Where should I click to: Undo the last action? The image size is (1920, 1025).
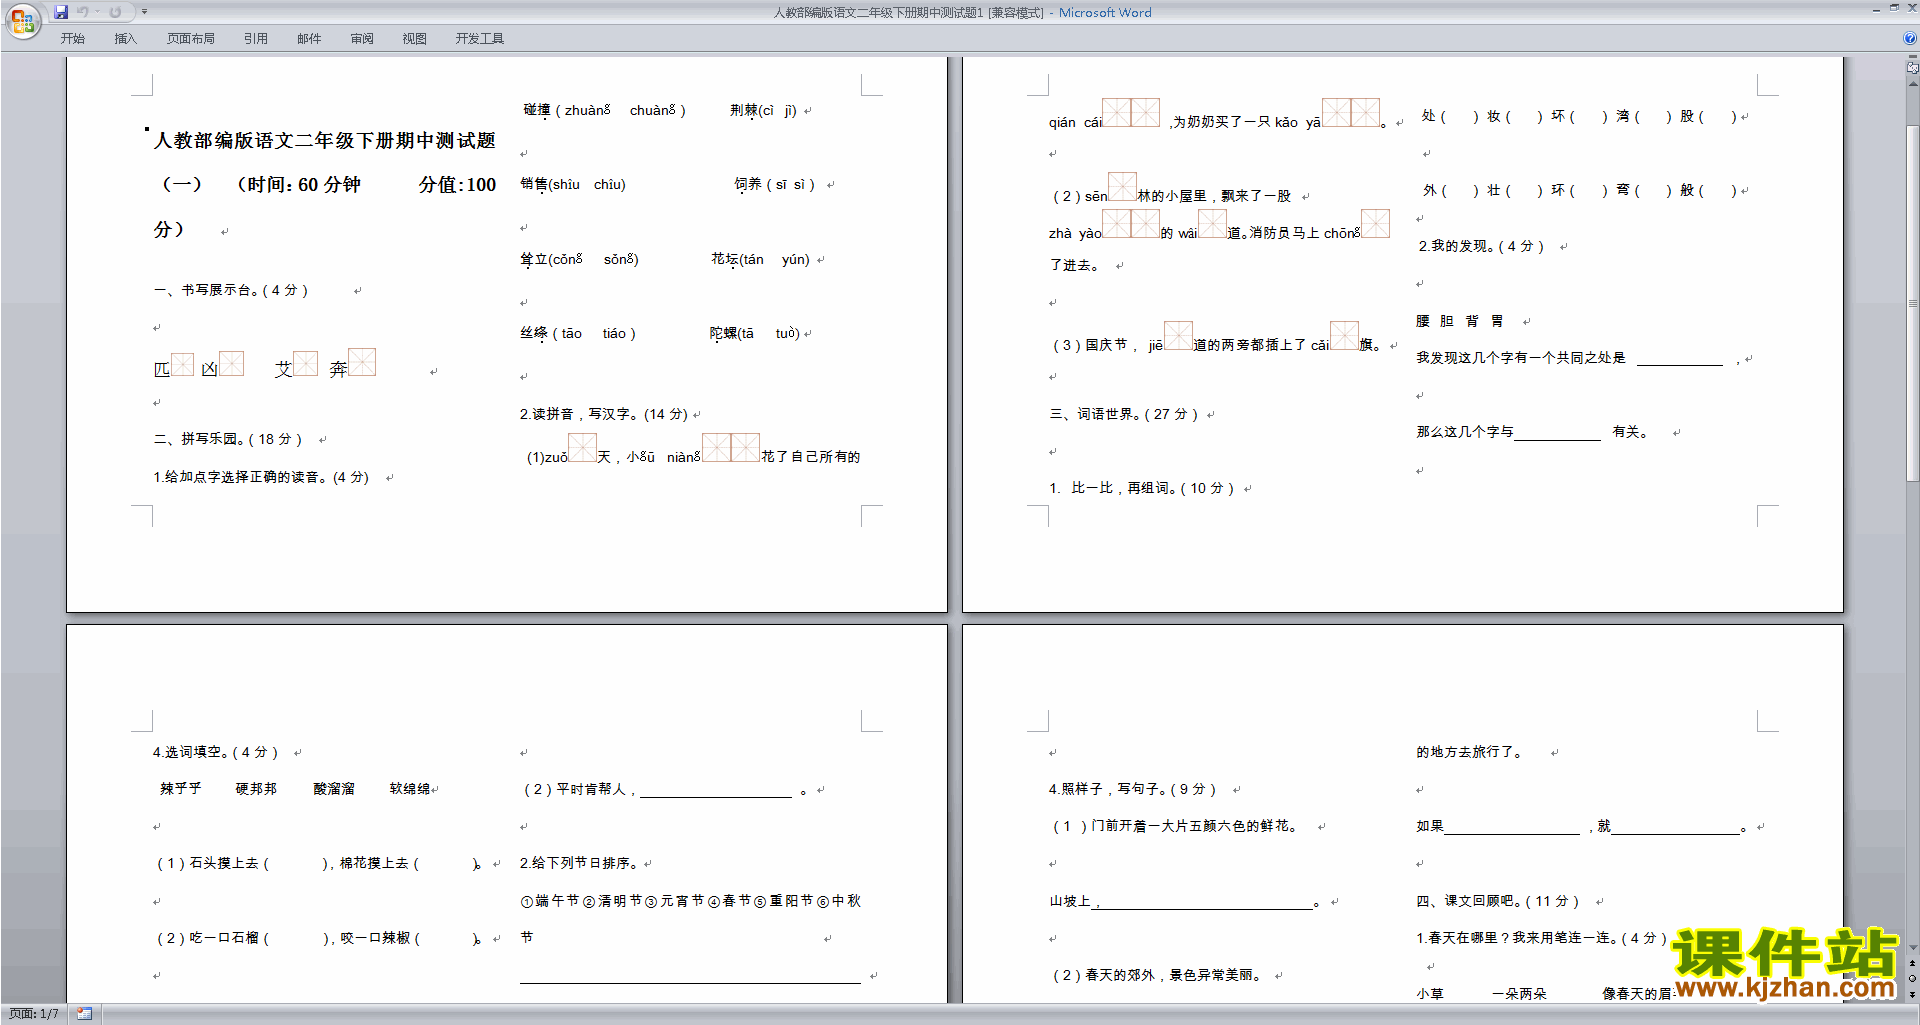point(83,12)
